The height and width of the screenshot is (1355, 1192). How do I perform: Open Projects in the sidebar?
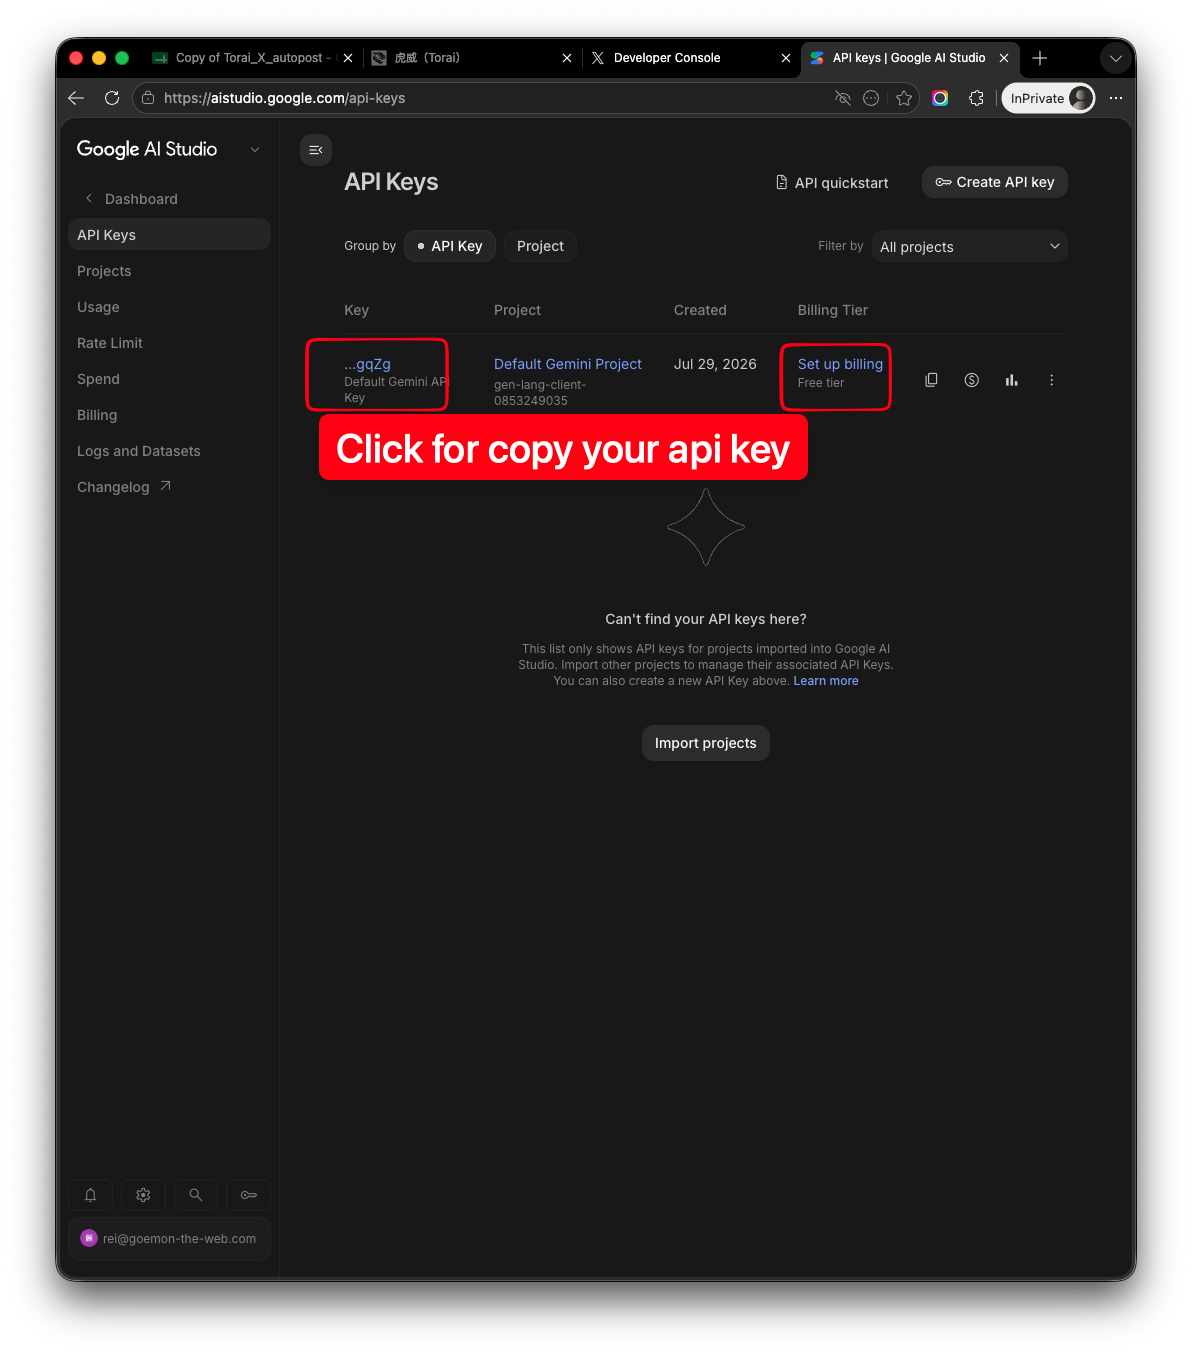pos(104,271)
